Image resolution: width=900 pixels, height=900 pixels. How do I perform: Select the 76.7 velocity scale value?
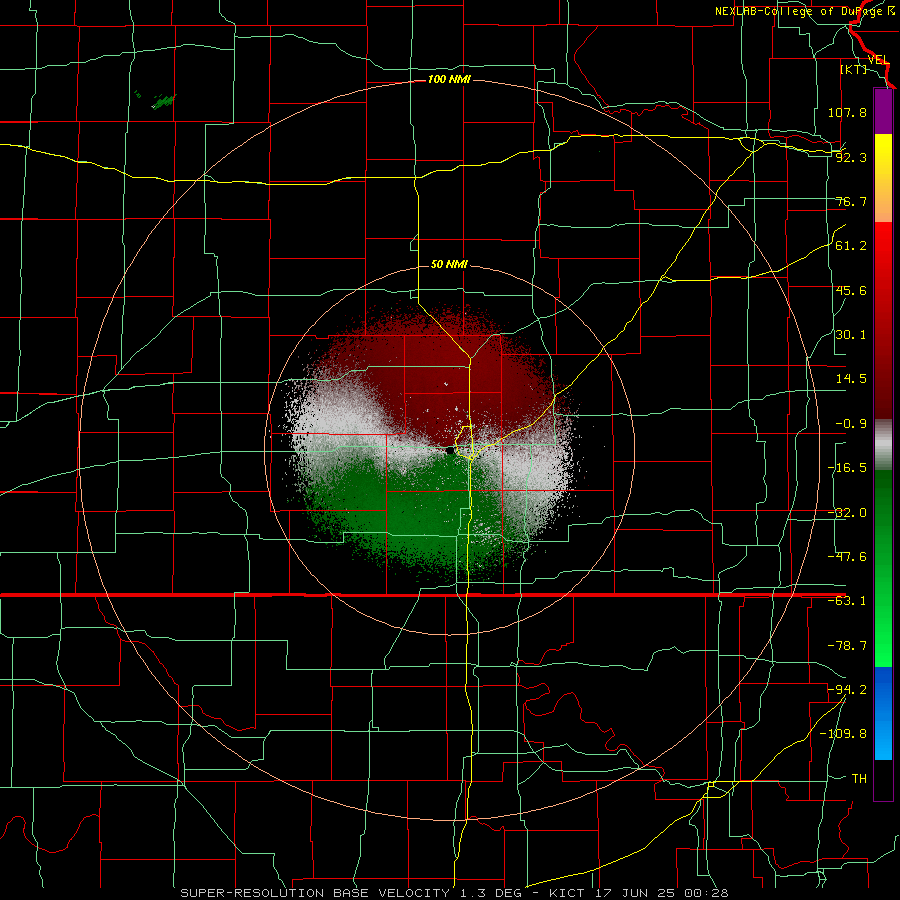point(851,201)
